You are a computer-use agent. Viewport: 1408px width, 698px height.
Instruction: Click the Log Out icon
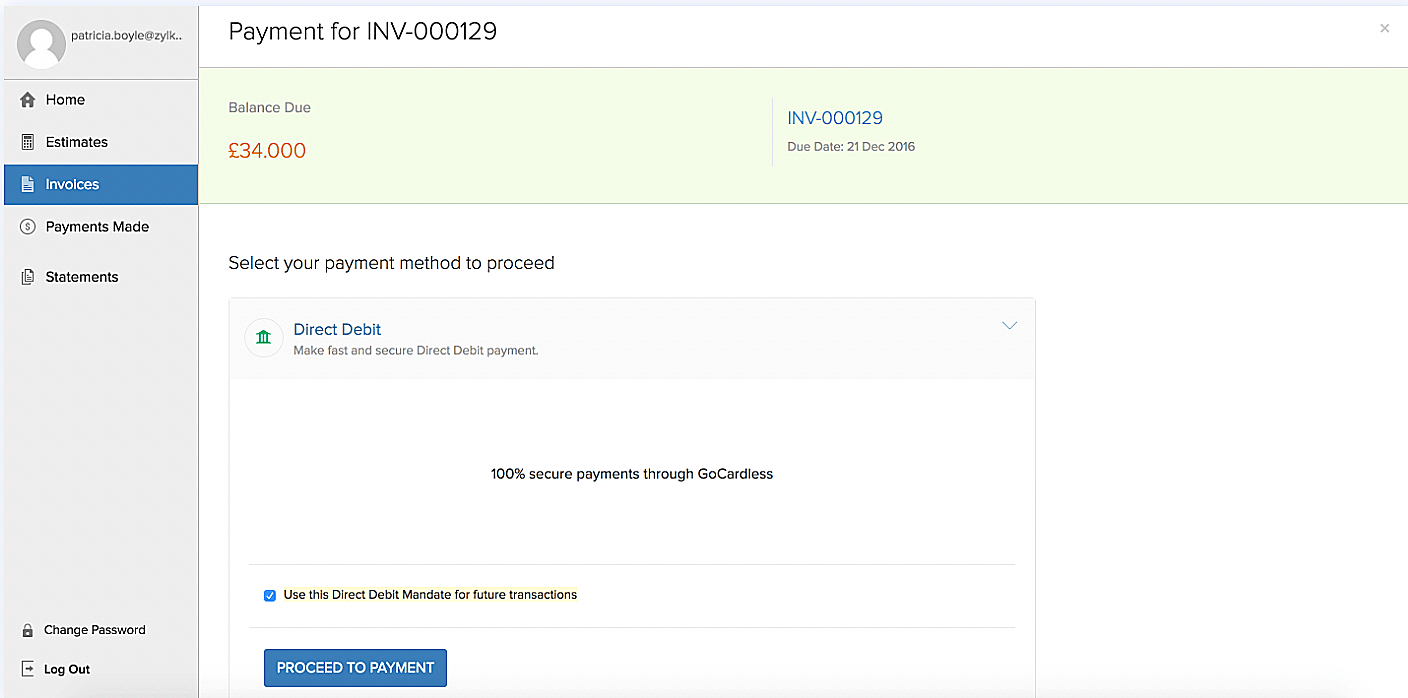[x=26, y=669]
